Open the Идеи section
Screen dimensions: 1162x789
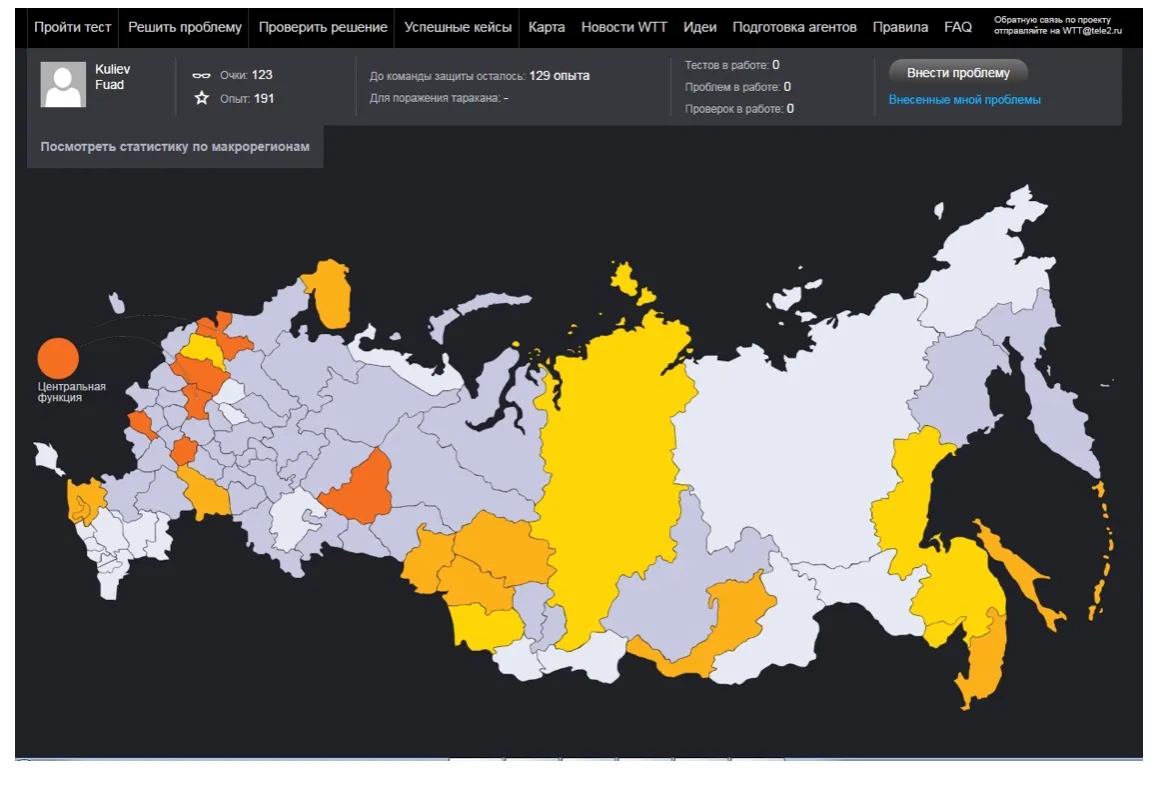pos(700,27)
